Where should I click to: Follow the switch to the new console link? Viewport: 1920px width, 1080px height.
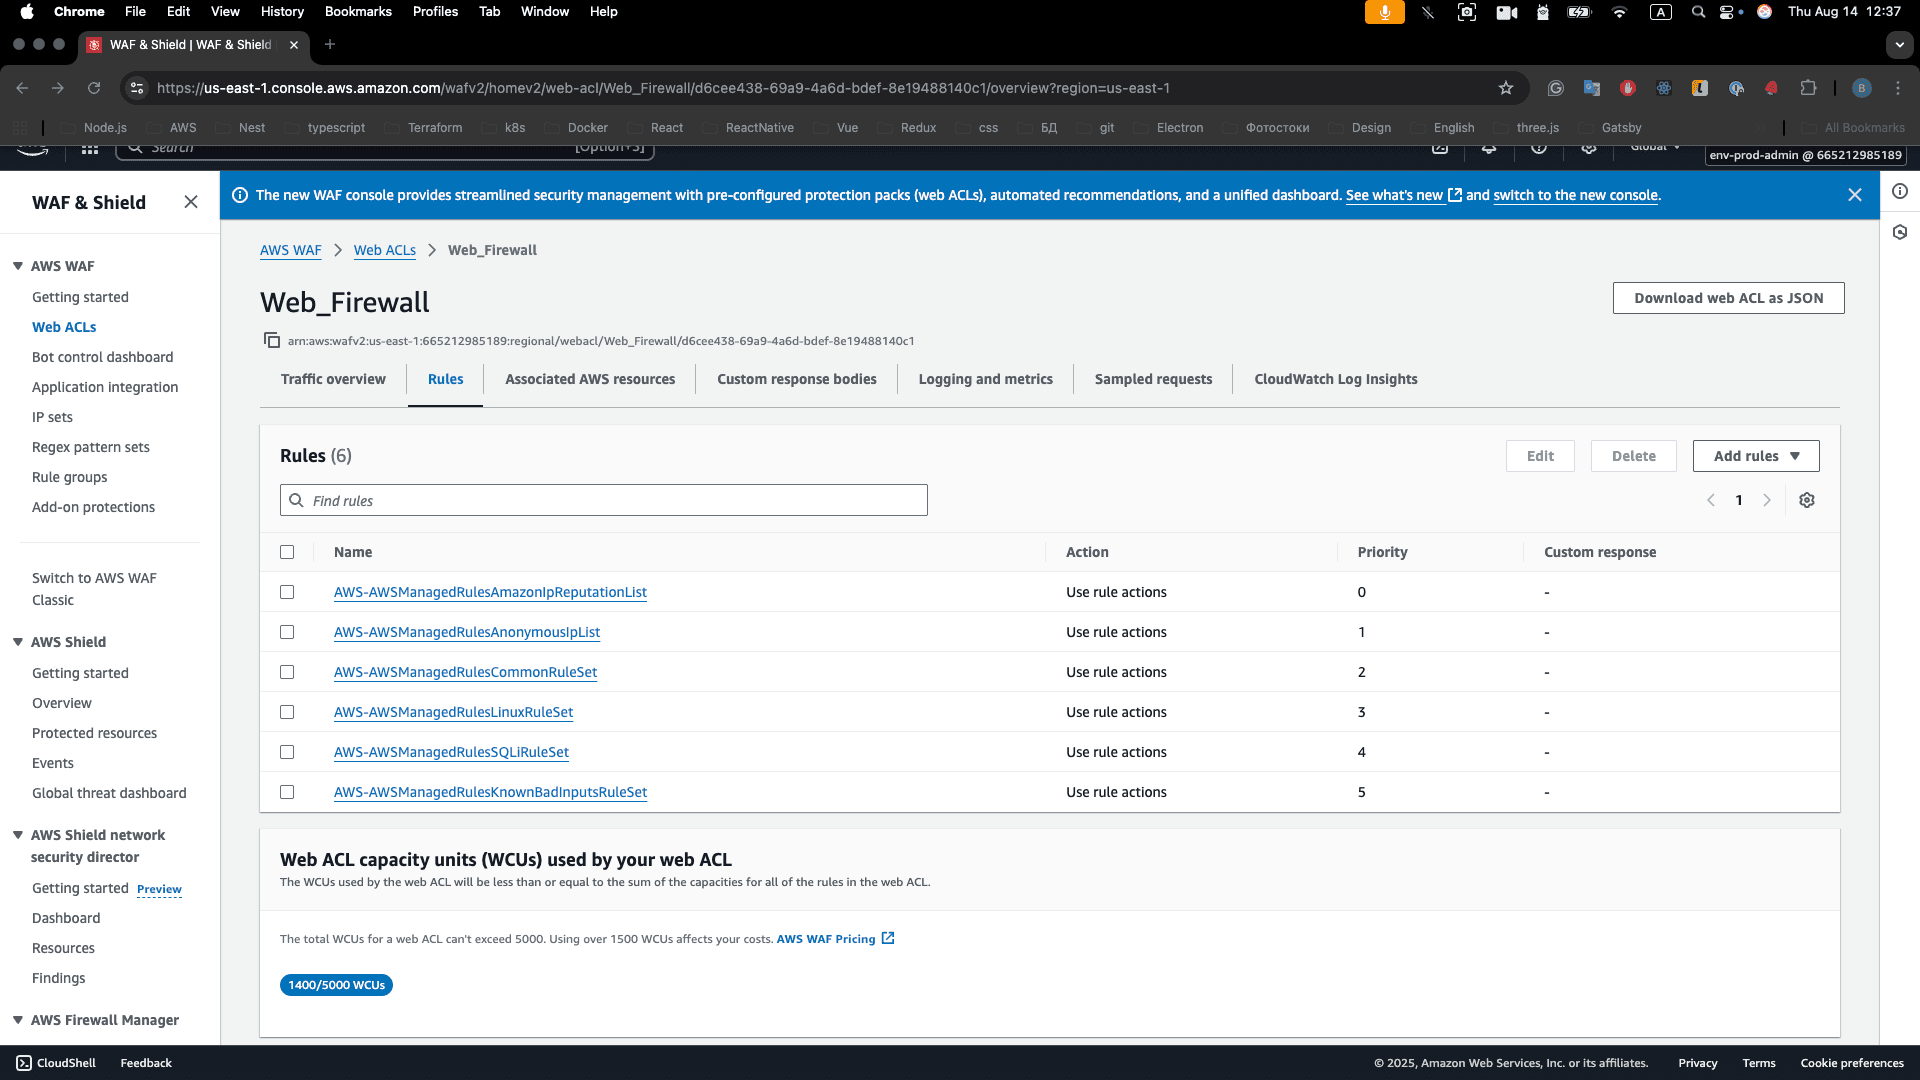1575,195
